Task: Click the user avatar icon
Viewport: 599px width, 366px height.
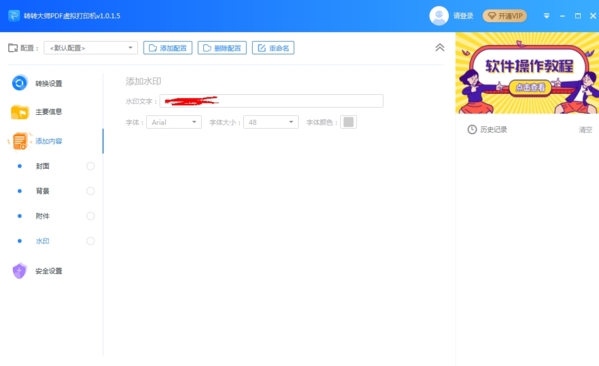Action: coord(439,16)
